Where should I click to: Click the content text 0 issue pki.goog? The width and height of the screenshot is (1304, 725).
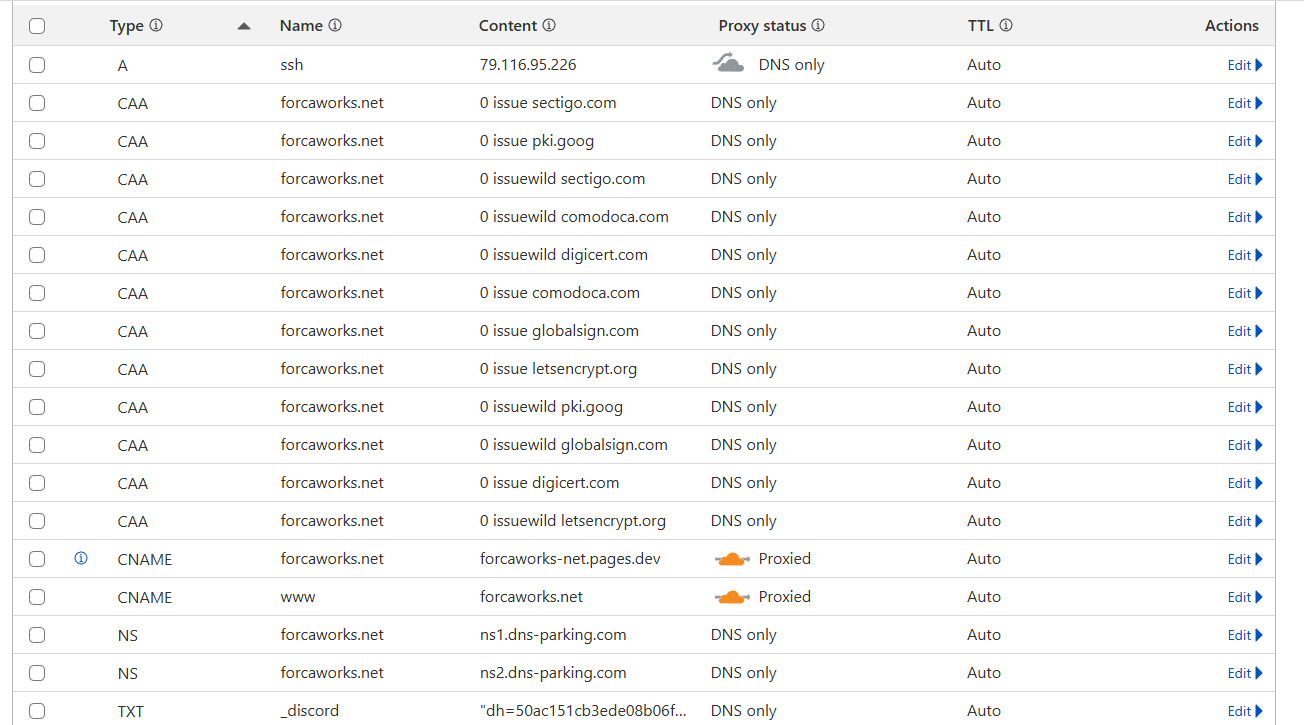click(537, 141)
